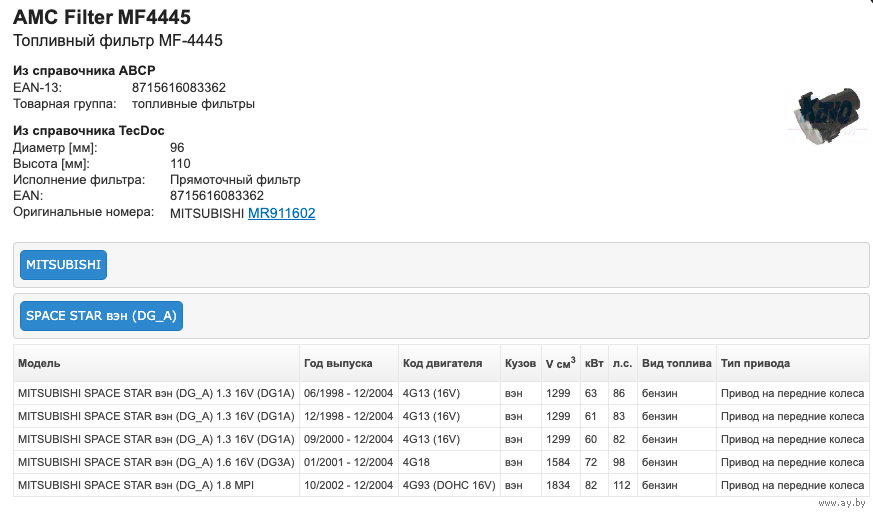Click the 4G93 (DOHC 16V) engine code cell

coord(448,485)
